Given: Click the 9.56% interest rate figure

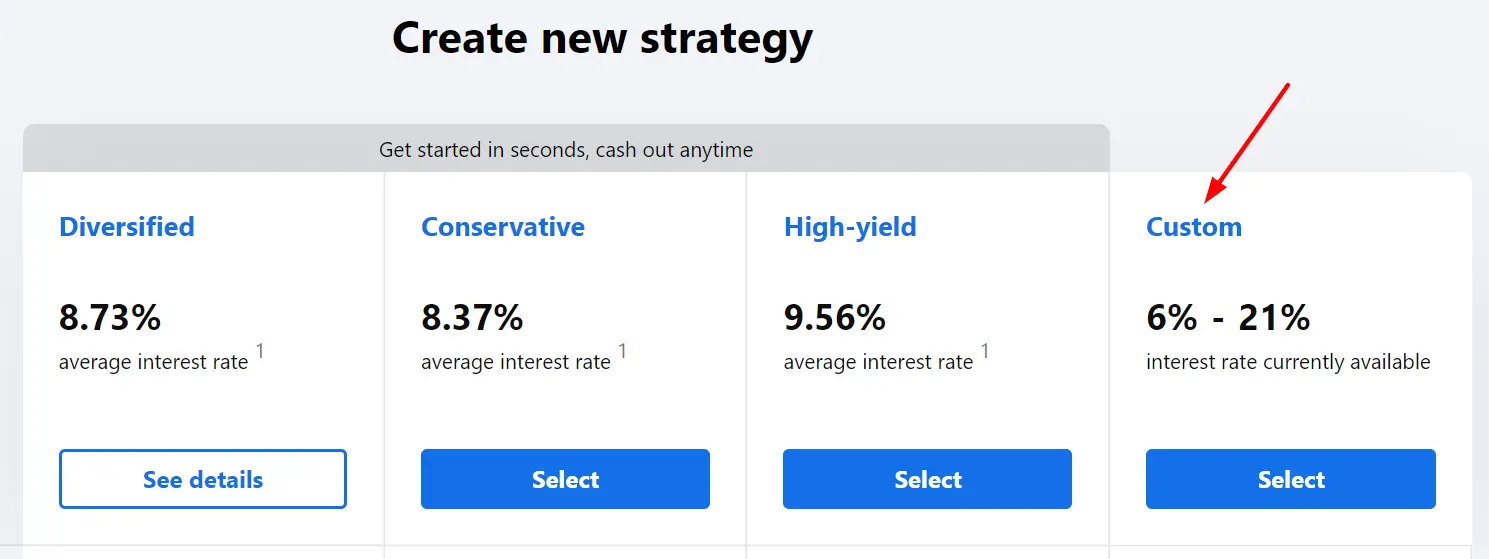Looking at the screenshot, I should [x=835, y=318].
